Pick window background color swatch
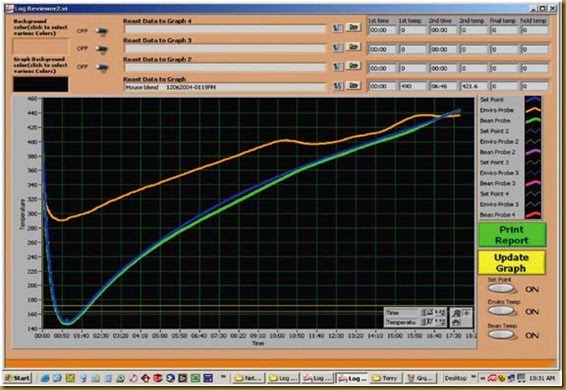 point(40,47)
